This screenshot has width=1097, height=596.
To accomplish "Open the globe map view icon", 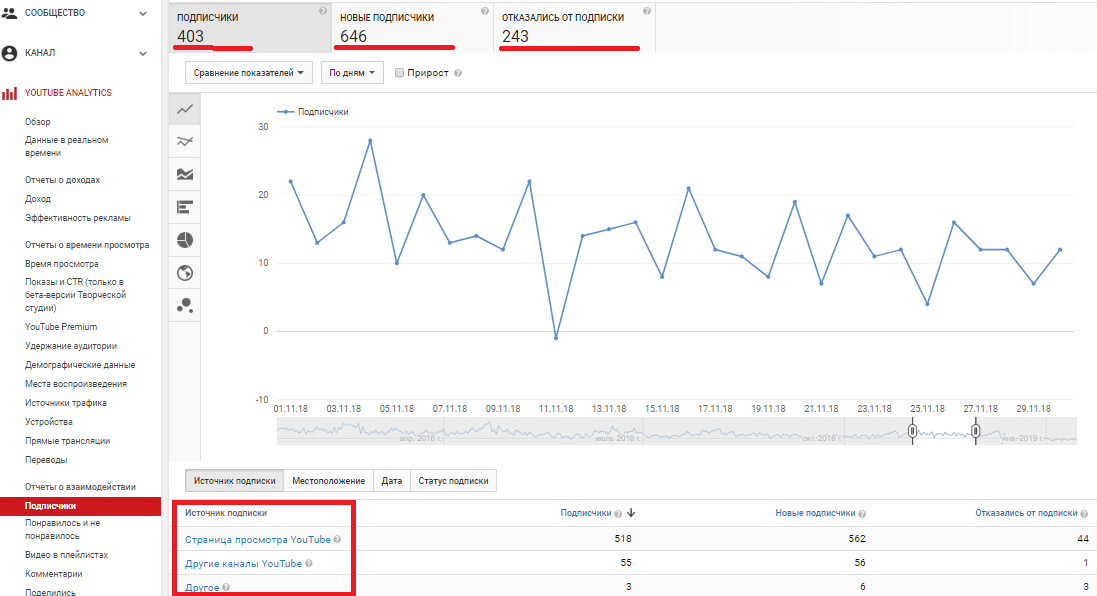I will 184,273.
